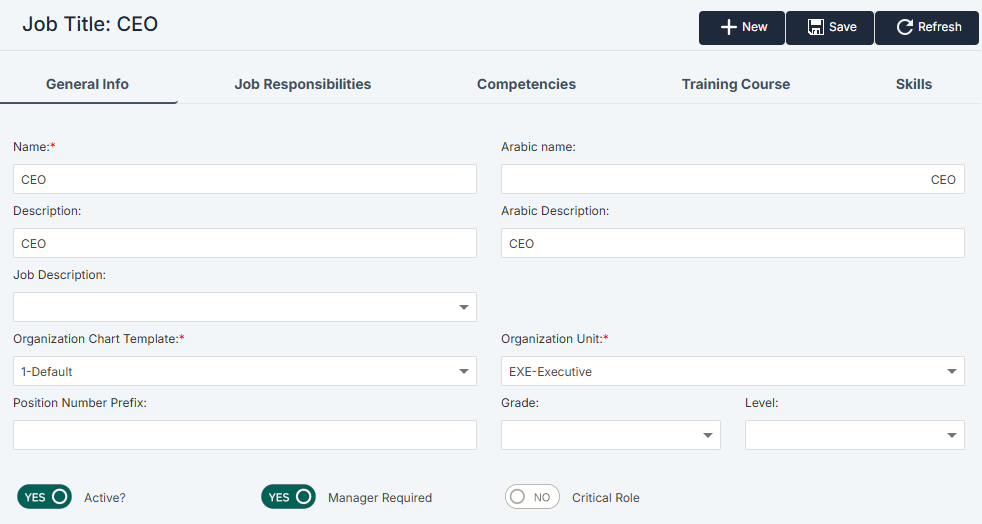Screen dimensions: 982x524
Task: Click the Position Number Prefix field
Action: pos(245,435)
